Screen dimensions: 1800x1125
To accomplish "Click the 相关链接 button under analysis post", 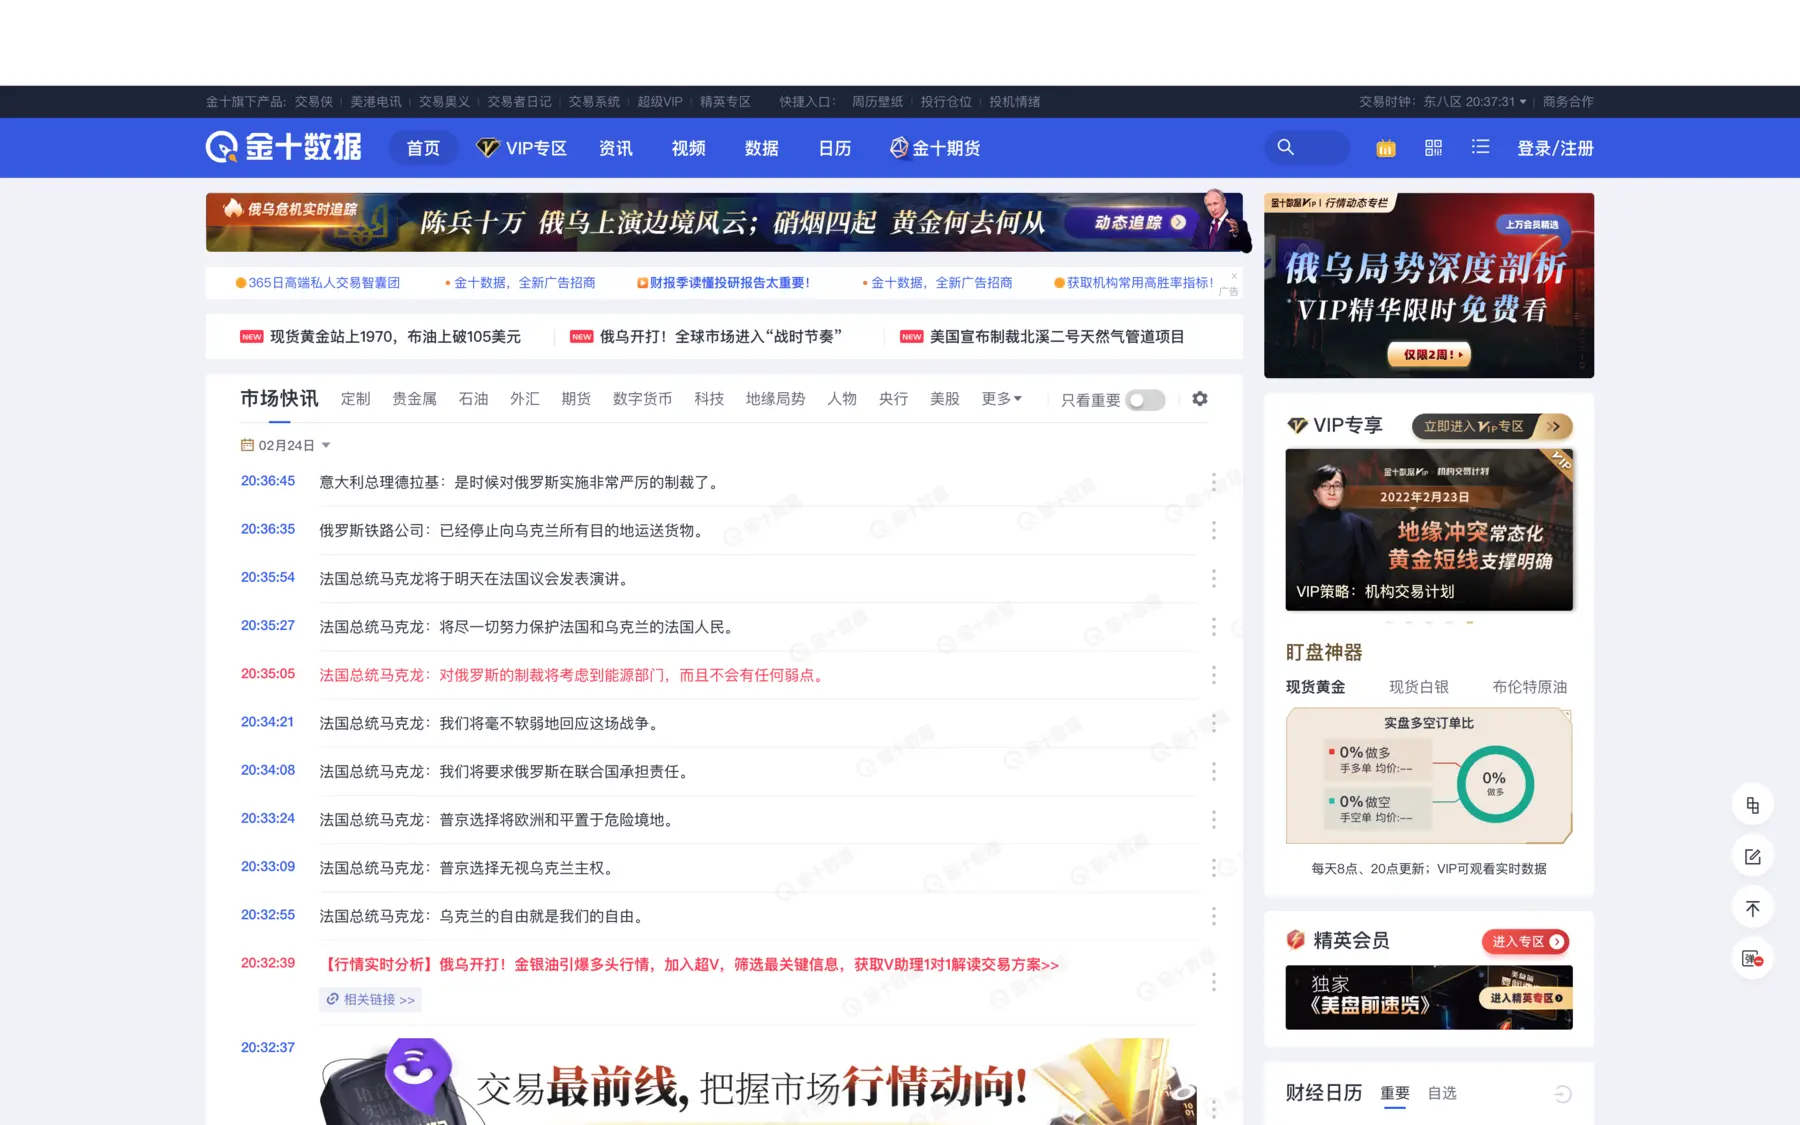I will pyautogui.click(x=370, y=1000).
